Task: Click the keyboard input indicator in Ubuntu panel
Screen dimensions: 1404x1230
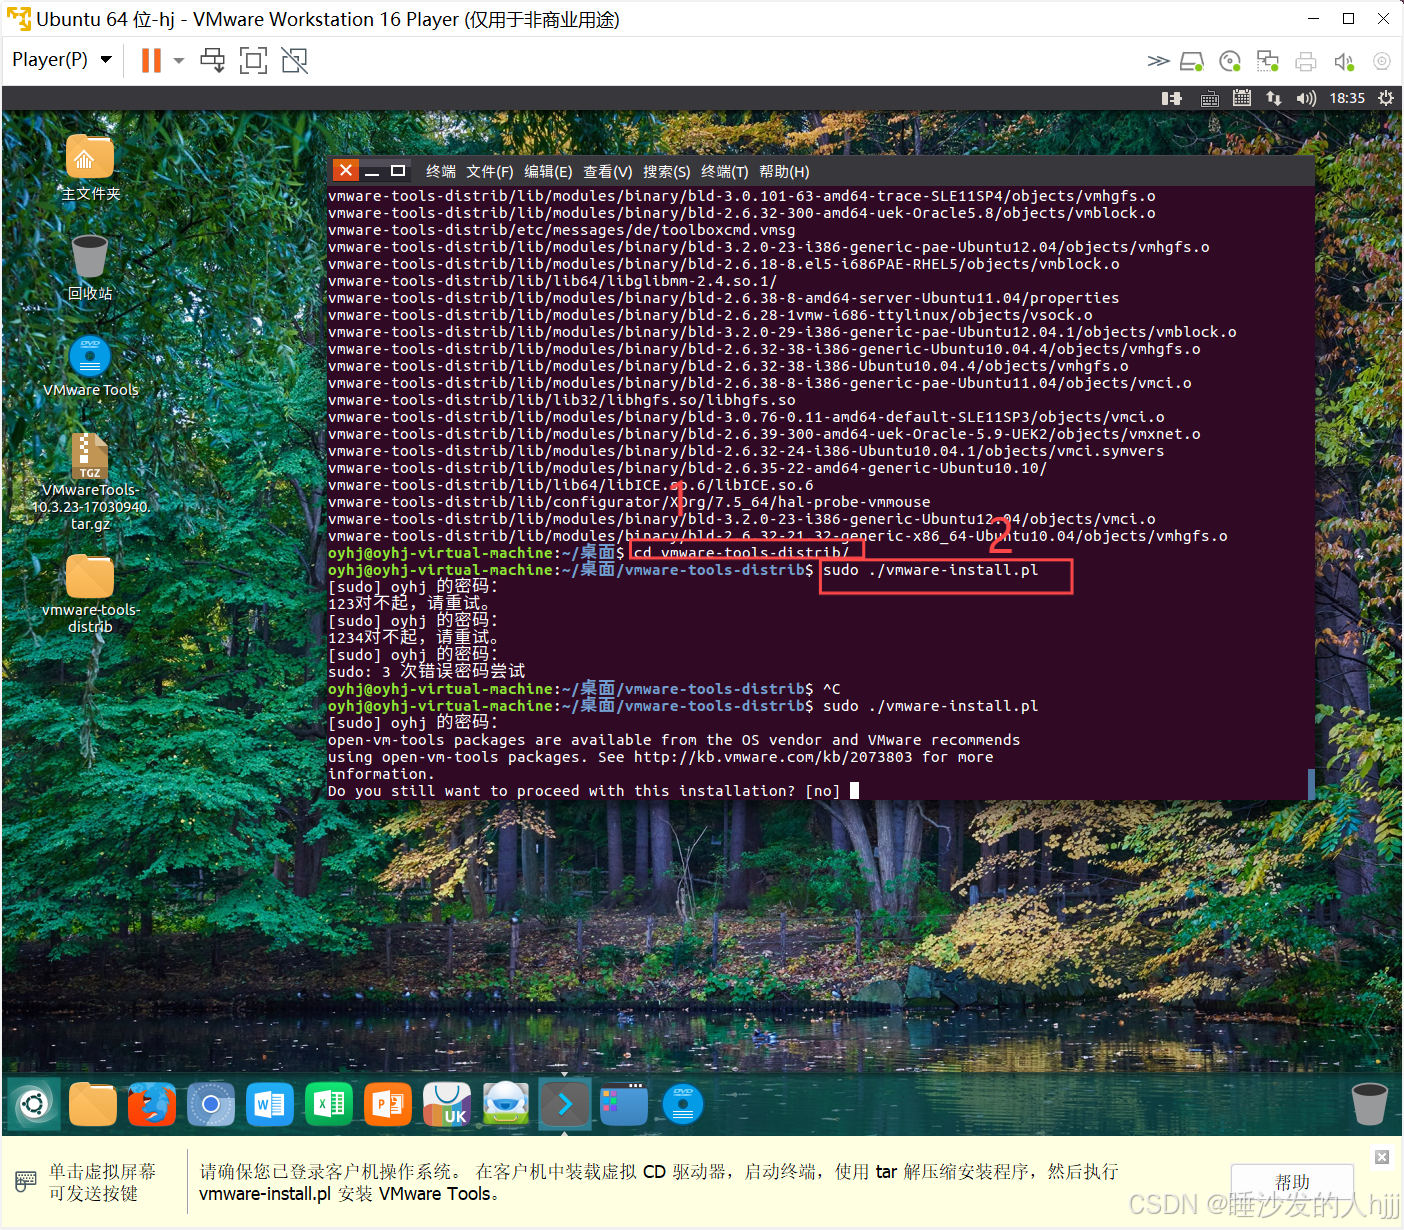Action: (x=1209, y=98)
